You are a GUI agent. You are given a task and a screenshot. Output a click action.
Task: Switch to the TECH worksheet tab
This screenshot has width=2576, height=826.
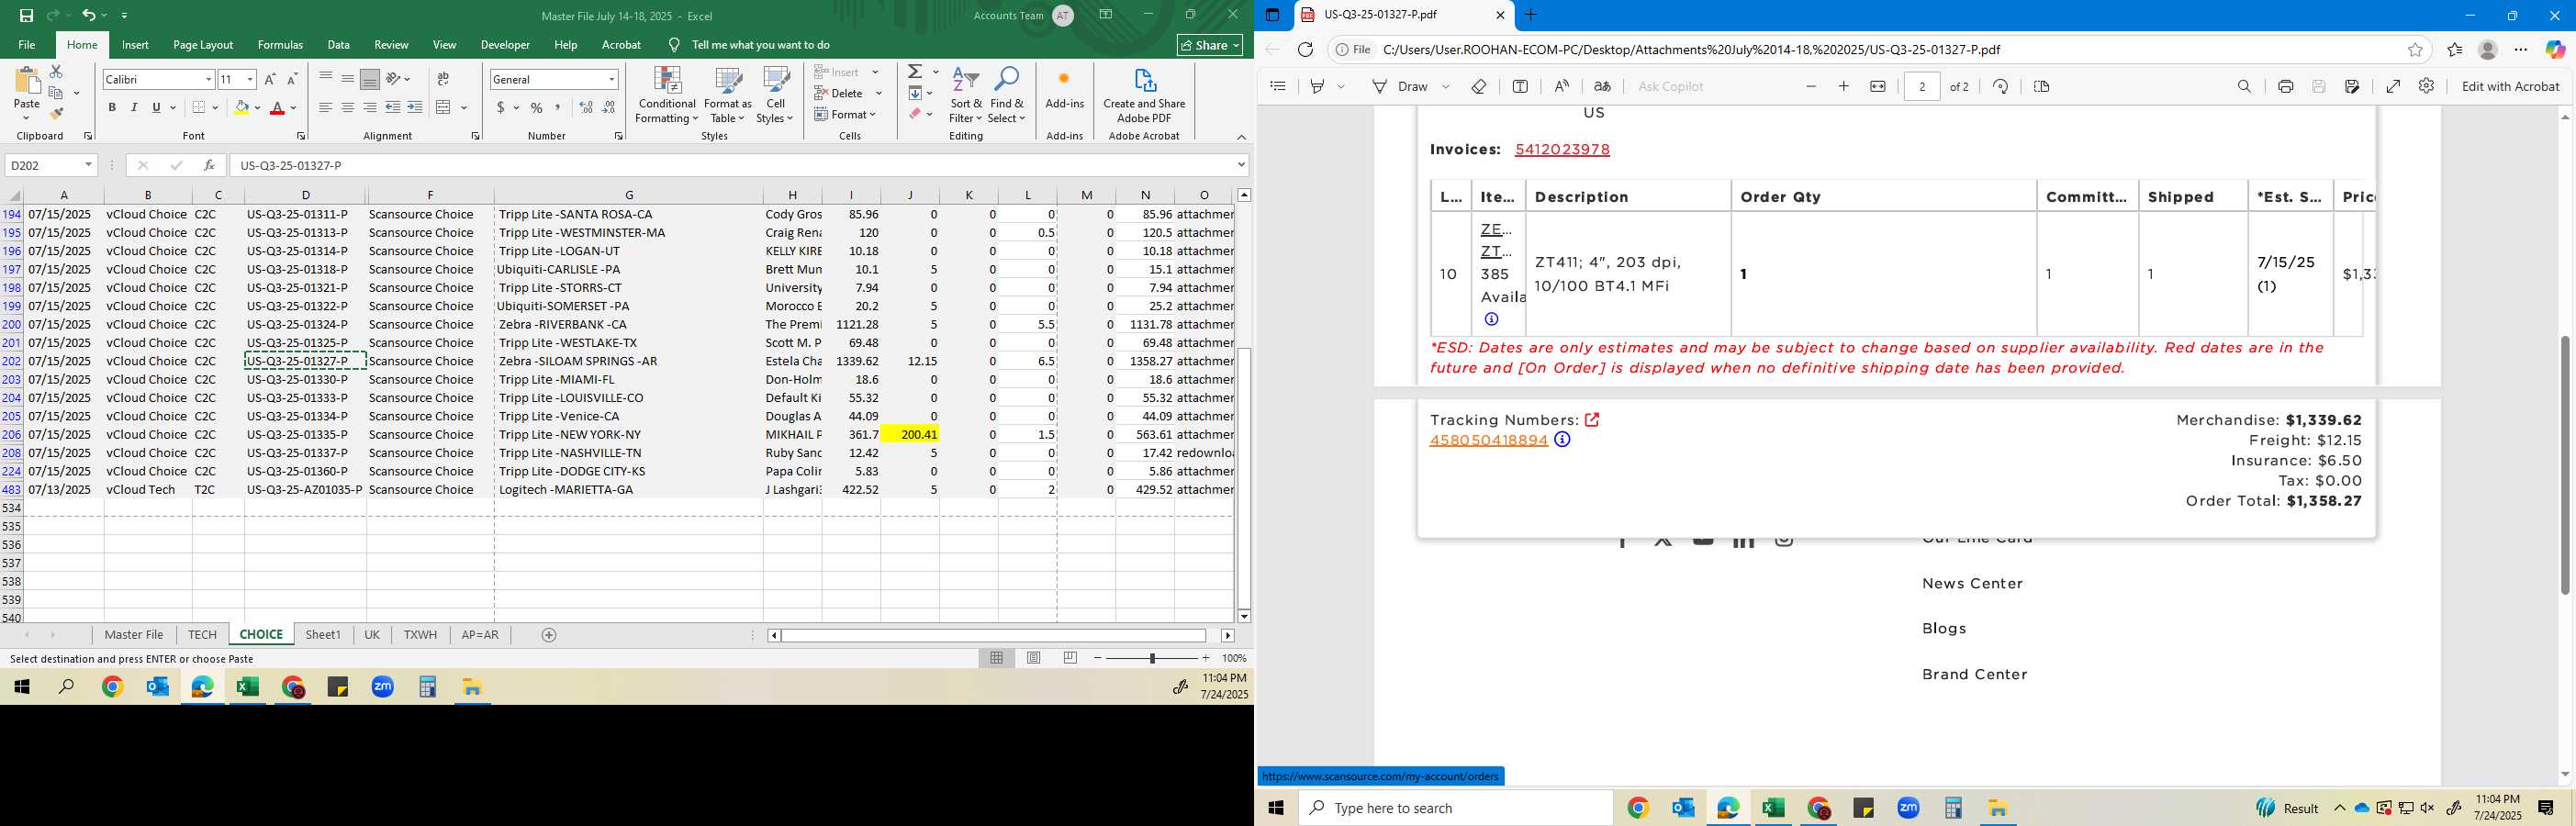pos(202,635)
